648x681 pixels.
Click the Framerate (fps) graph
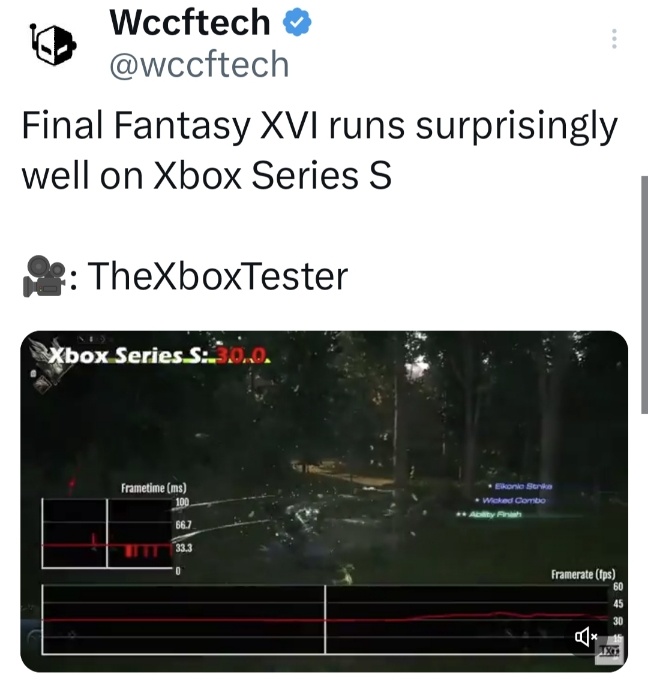click(325, 619)
